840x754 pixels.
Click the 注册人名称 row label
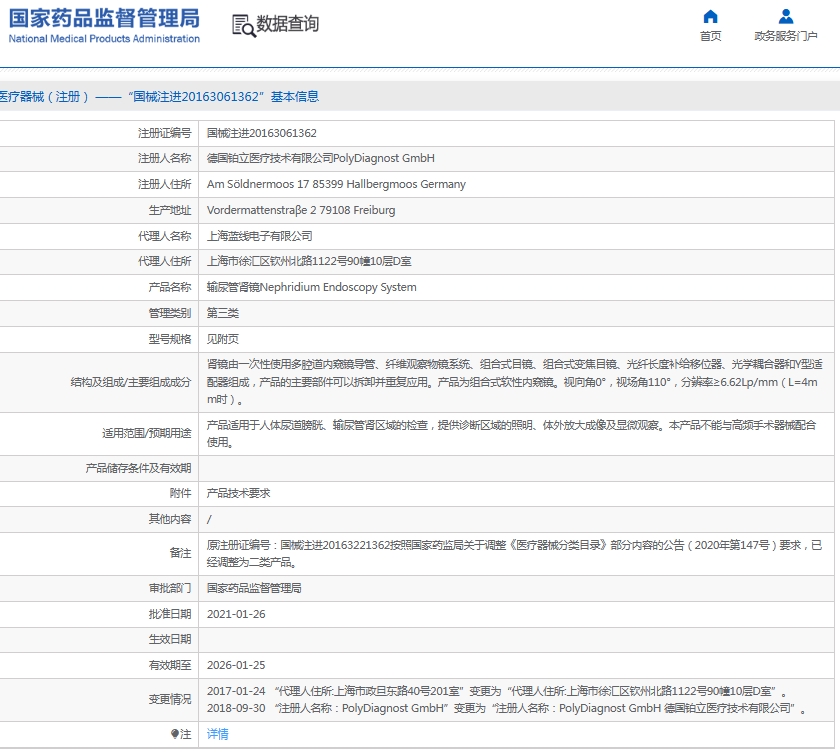tap(164, 158)
